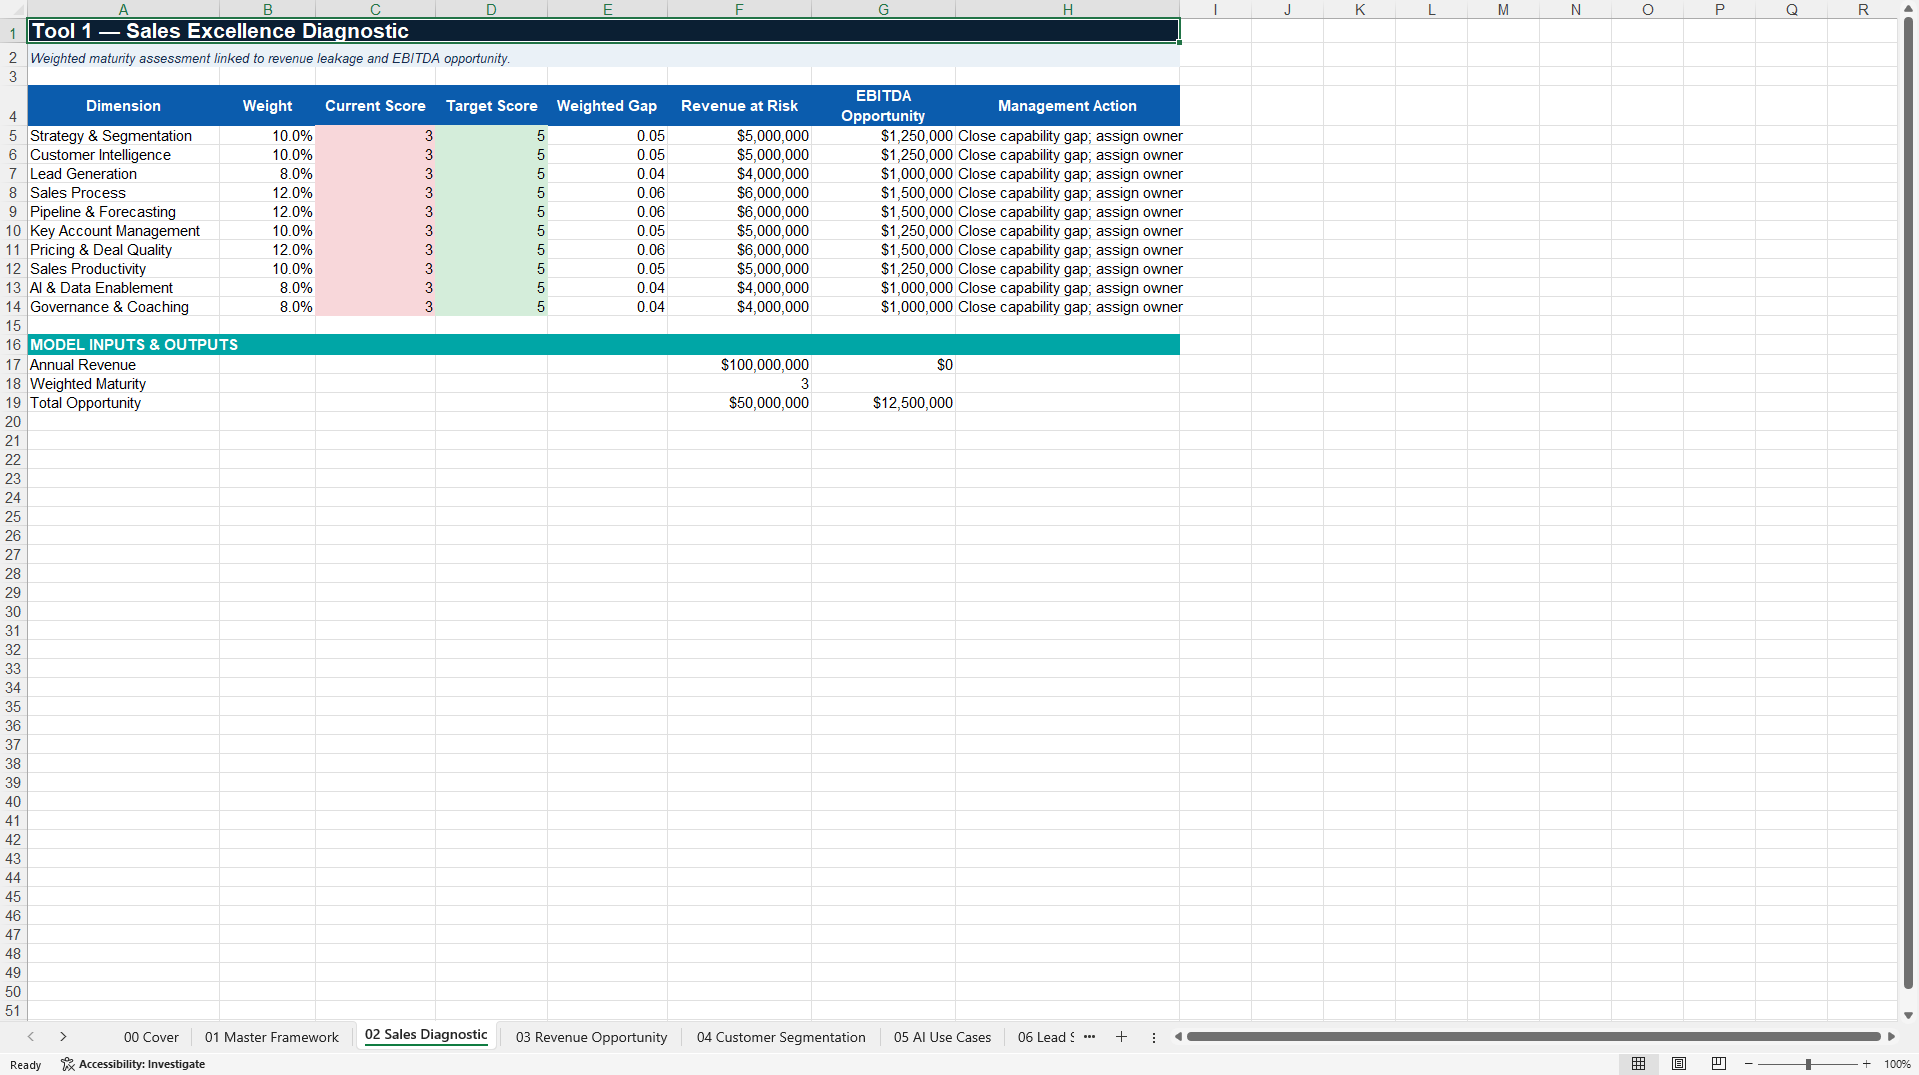This screenshot has height=1075, width=1919.
Task: Select column H header
Action: coord(1067,9)
